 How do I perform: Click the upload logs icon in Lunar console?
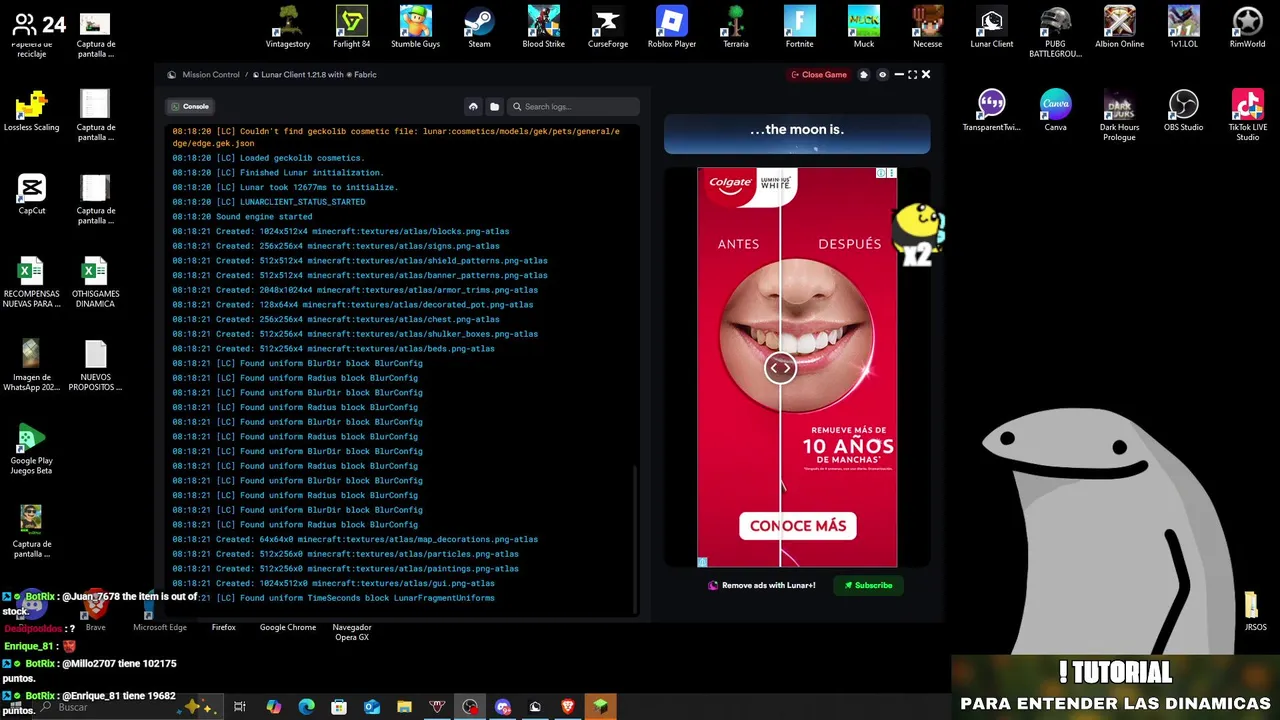473,106
